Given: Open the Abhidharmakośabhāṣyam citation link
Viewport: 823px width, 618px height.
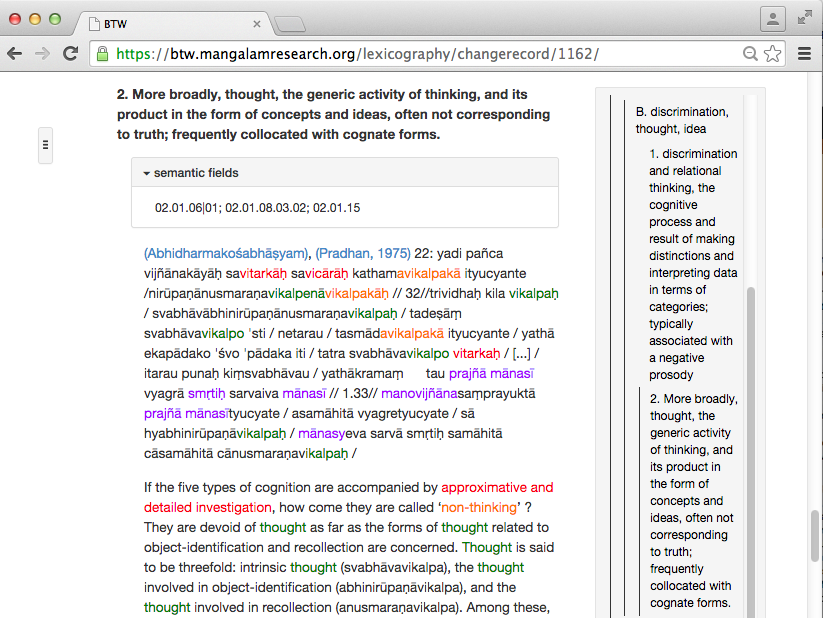Looking at the screenshot, I should [226, 254].
